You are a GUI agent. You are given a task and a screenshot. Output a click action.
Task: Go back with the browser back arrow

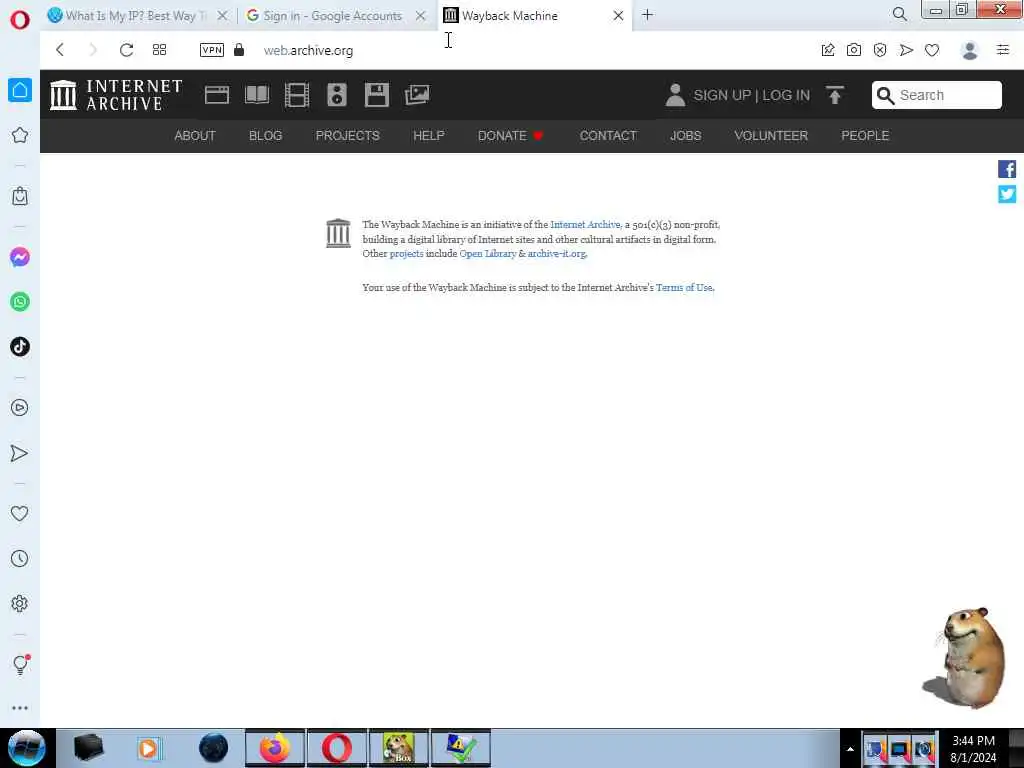pos(60,50)
